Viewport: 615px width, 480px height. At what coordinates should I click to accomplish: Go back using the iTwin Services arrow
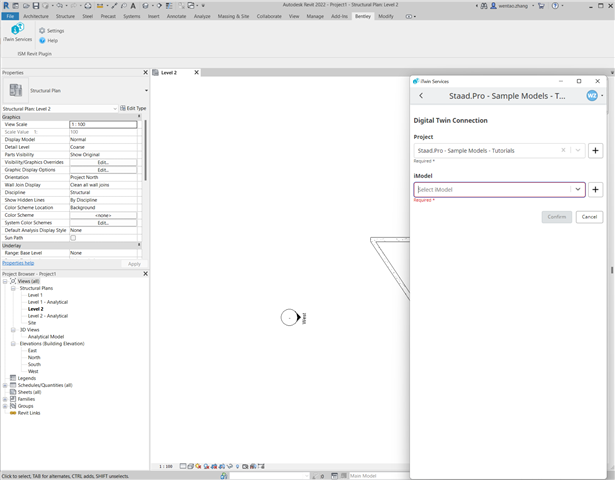(421, 96)
